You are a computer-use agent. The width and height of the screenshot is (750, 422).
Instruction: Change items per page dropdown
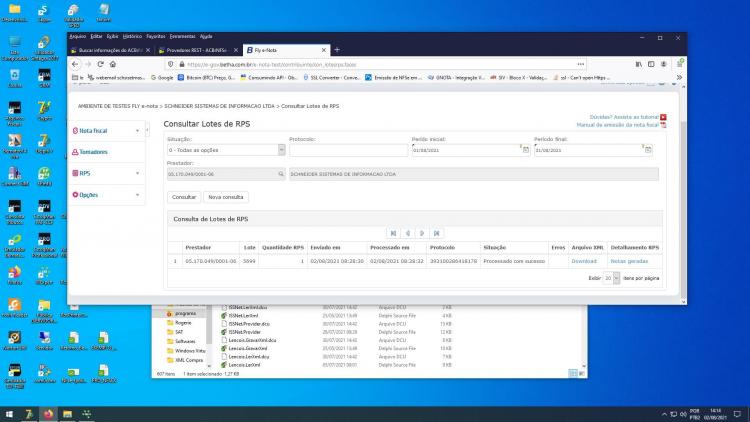click(x=611, y=278)
